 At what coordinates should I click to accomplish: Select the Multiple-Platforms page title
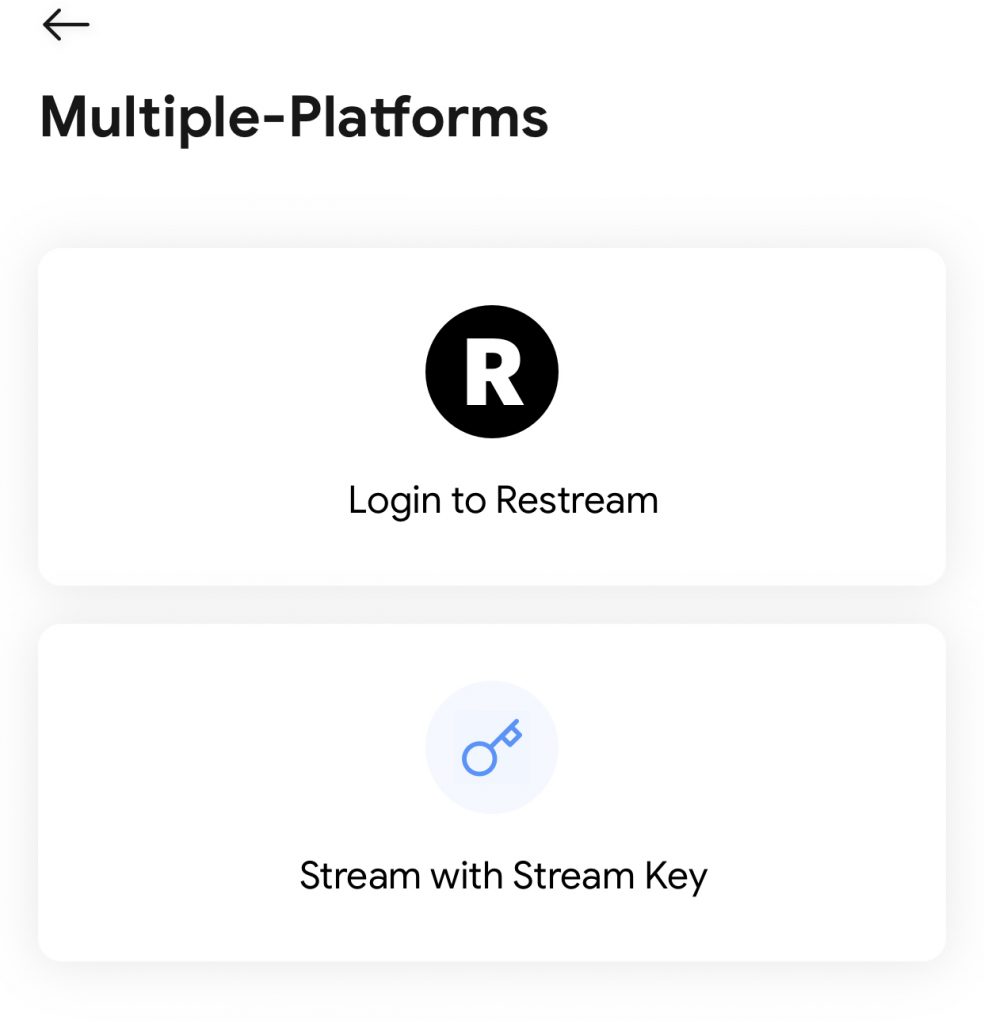click(x=294, y=118)
